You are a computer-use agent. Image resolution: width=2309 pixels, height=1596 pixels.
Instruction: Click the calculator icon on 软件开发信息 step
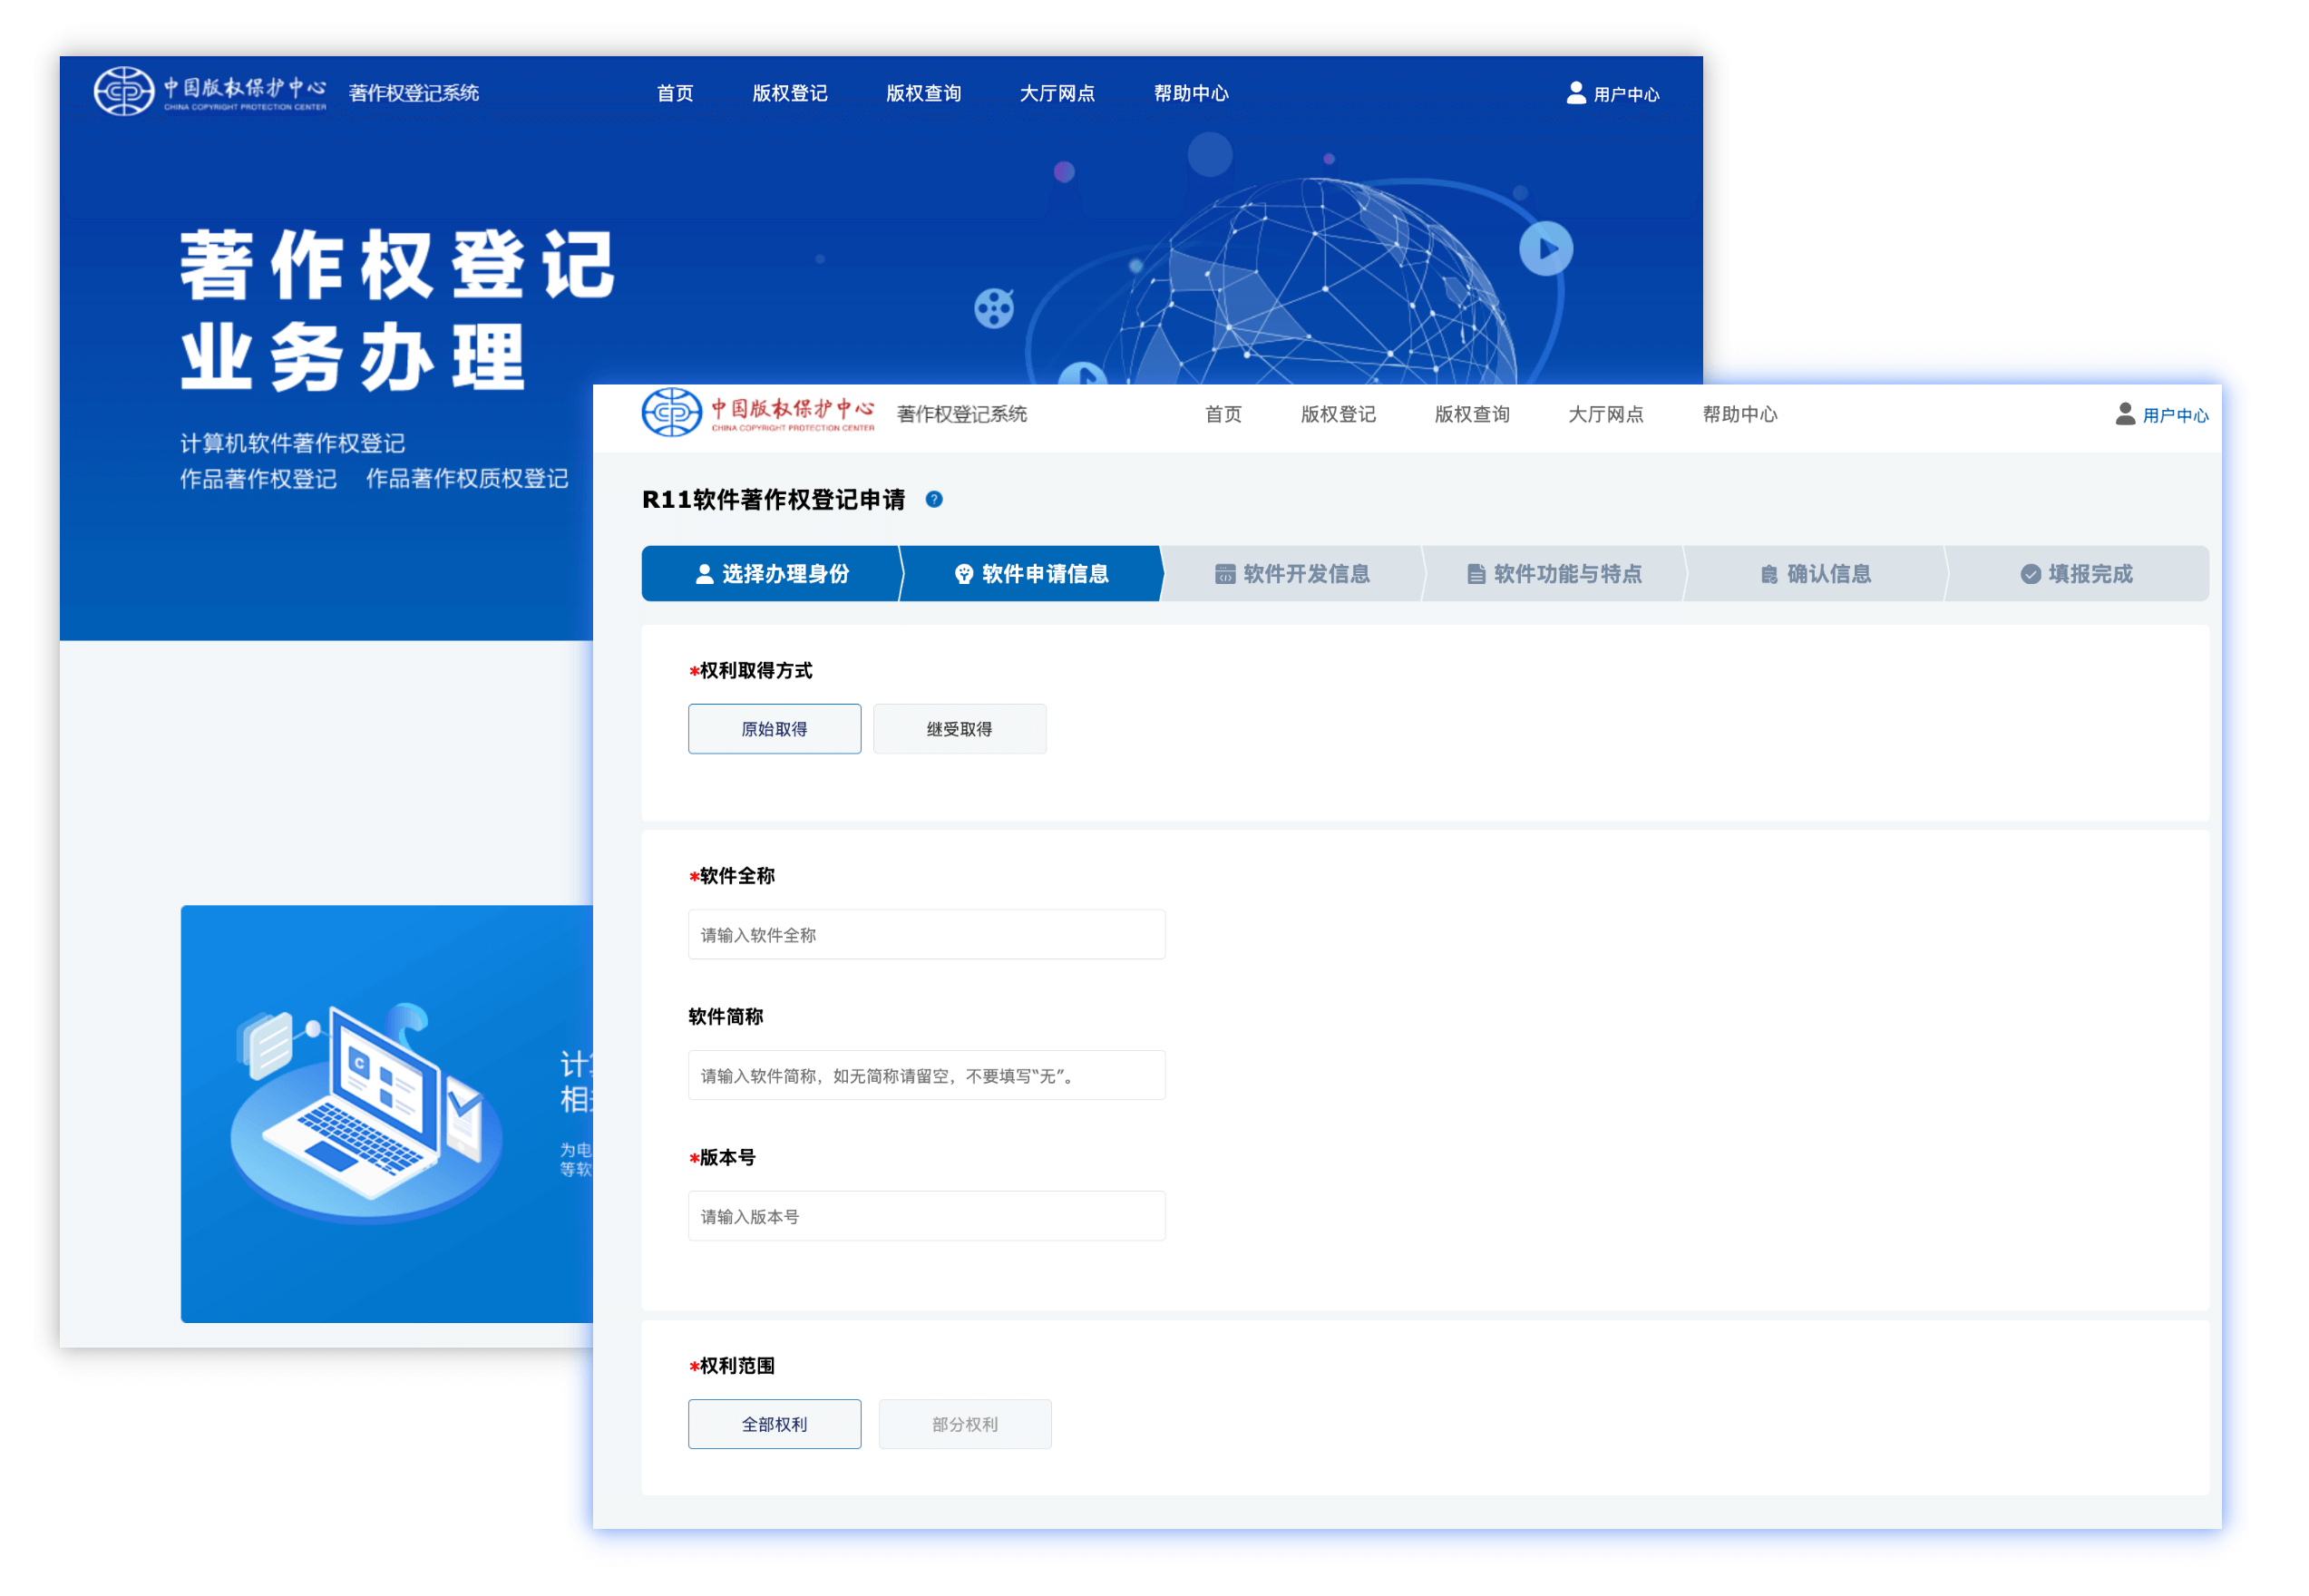[1225, 574]
